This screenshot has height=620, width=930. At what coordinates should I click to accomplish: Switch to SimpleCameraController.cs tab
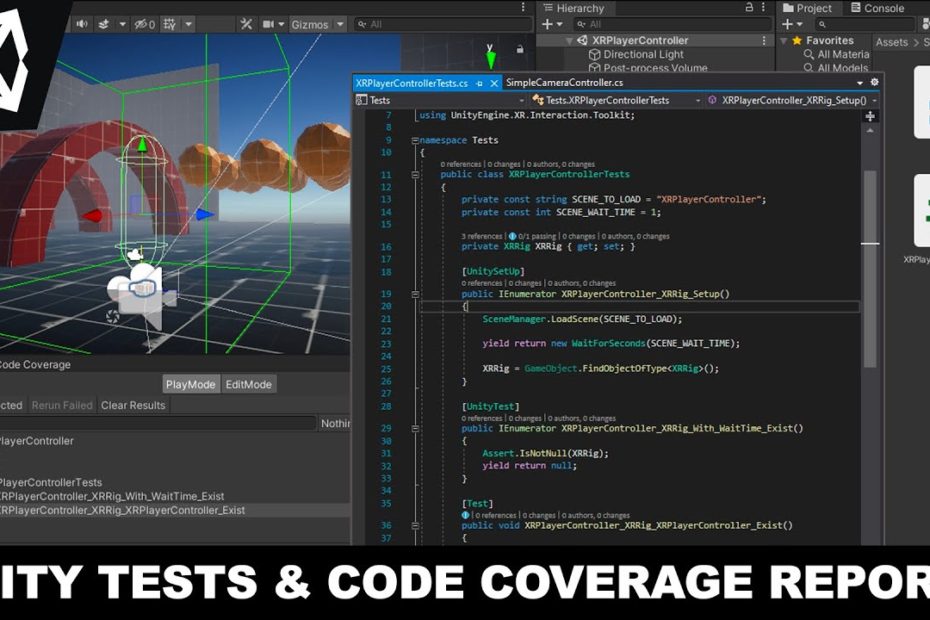click(x=564, y=82)
